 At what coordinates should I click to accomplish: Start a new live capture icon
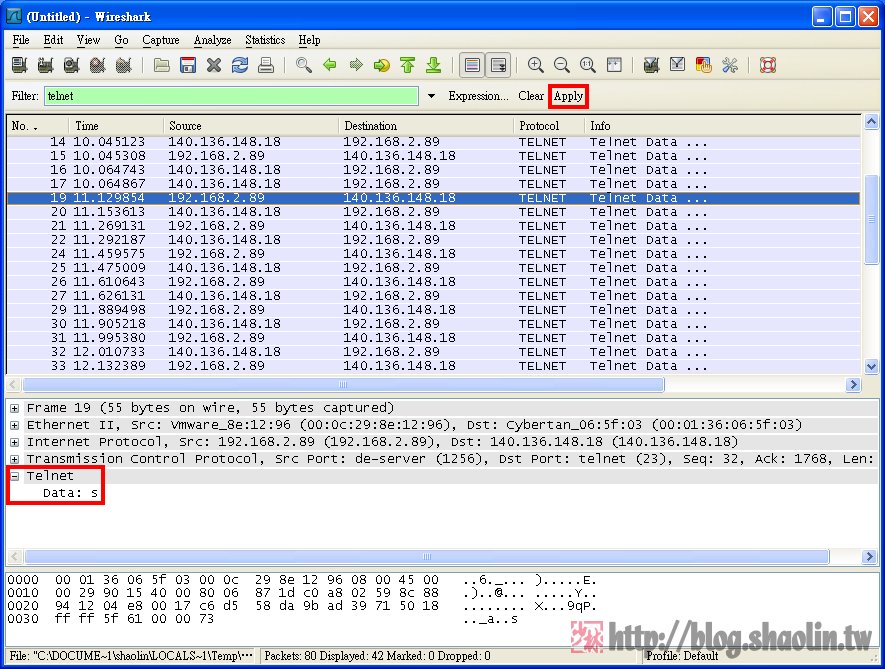click(71, 65)
